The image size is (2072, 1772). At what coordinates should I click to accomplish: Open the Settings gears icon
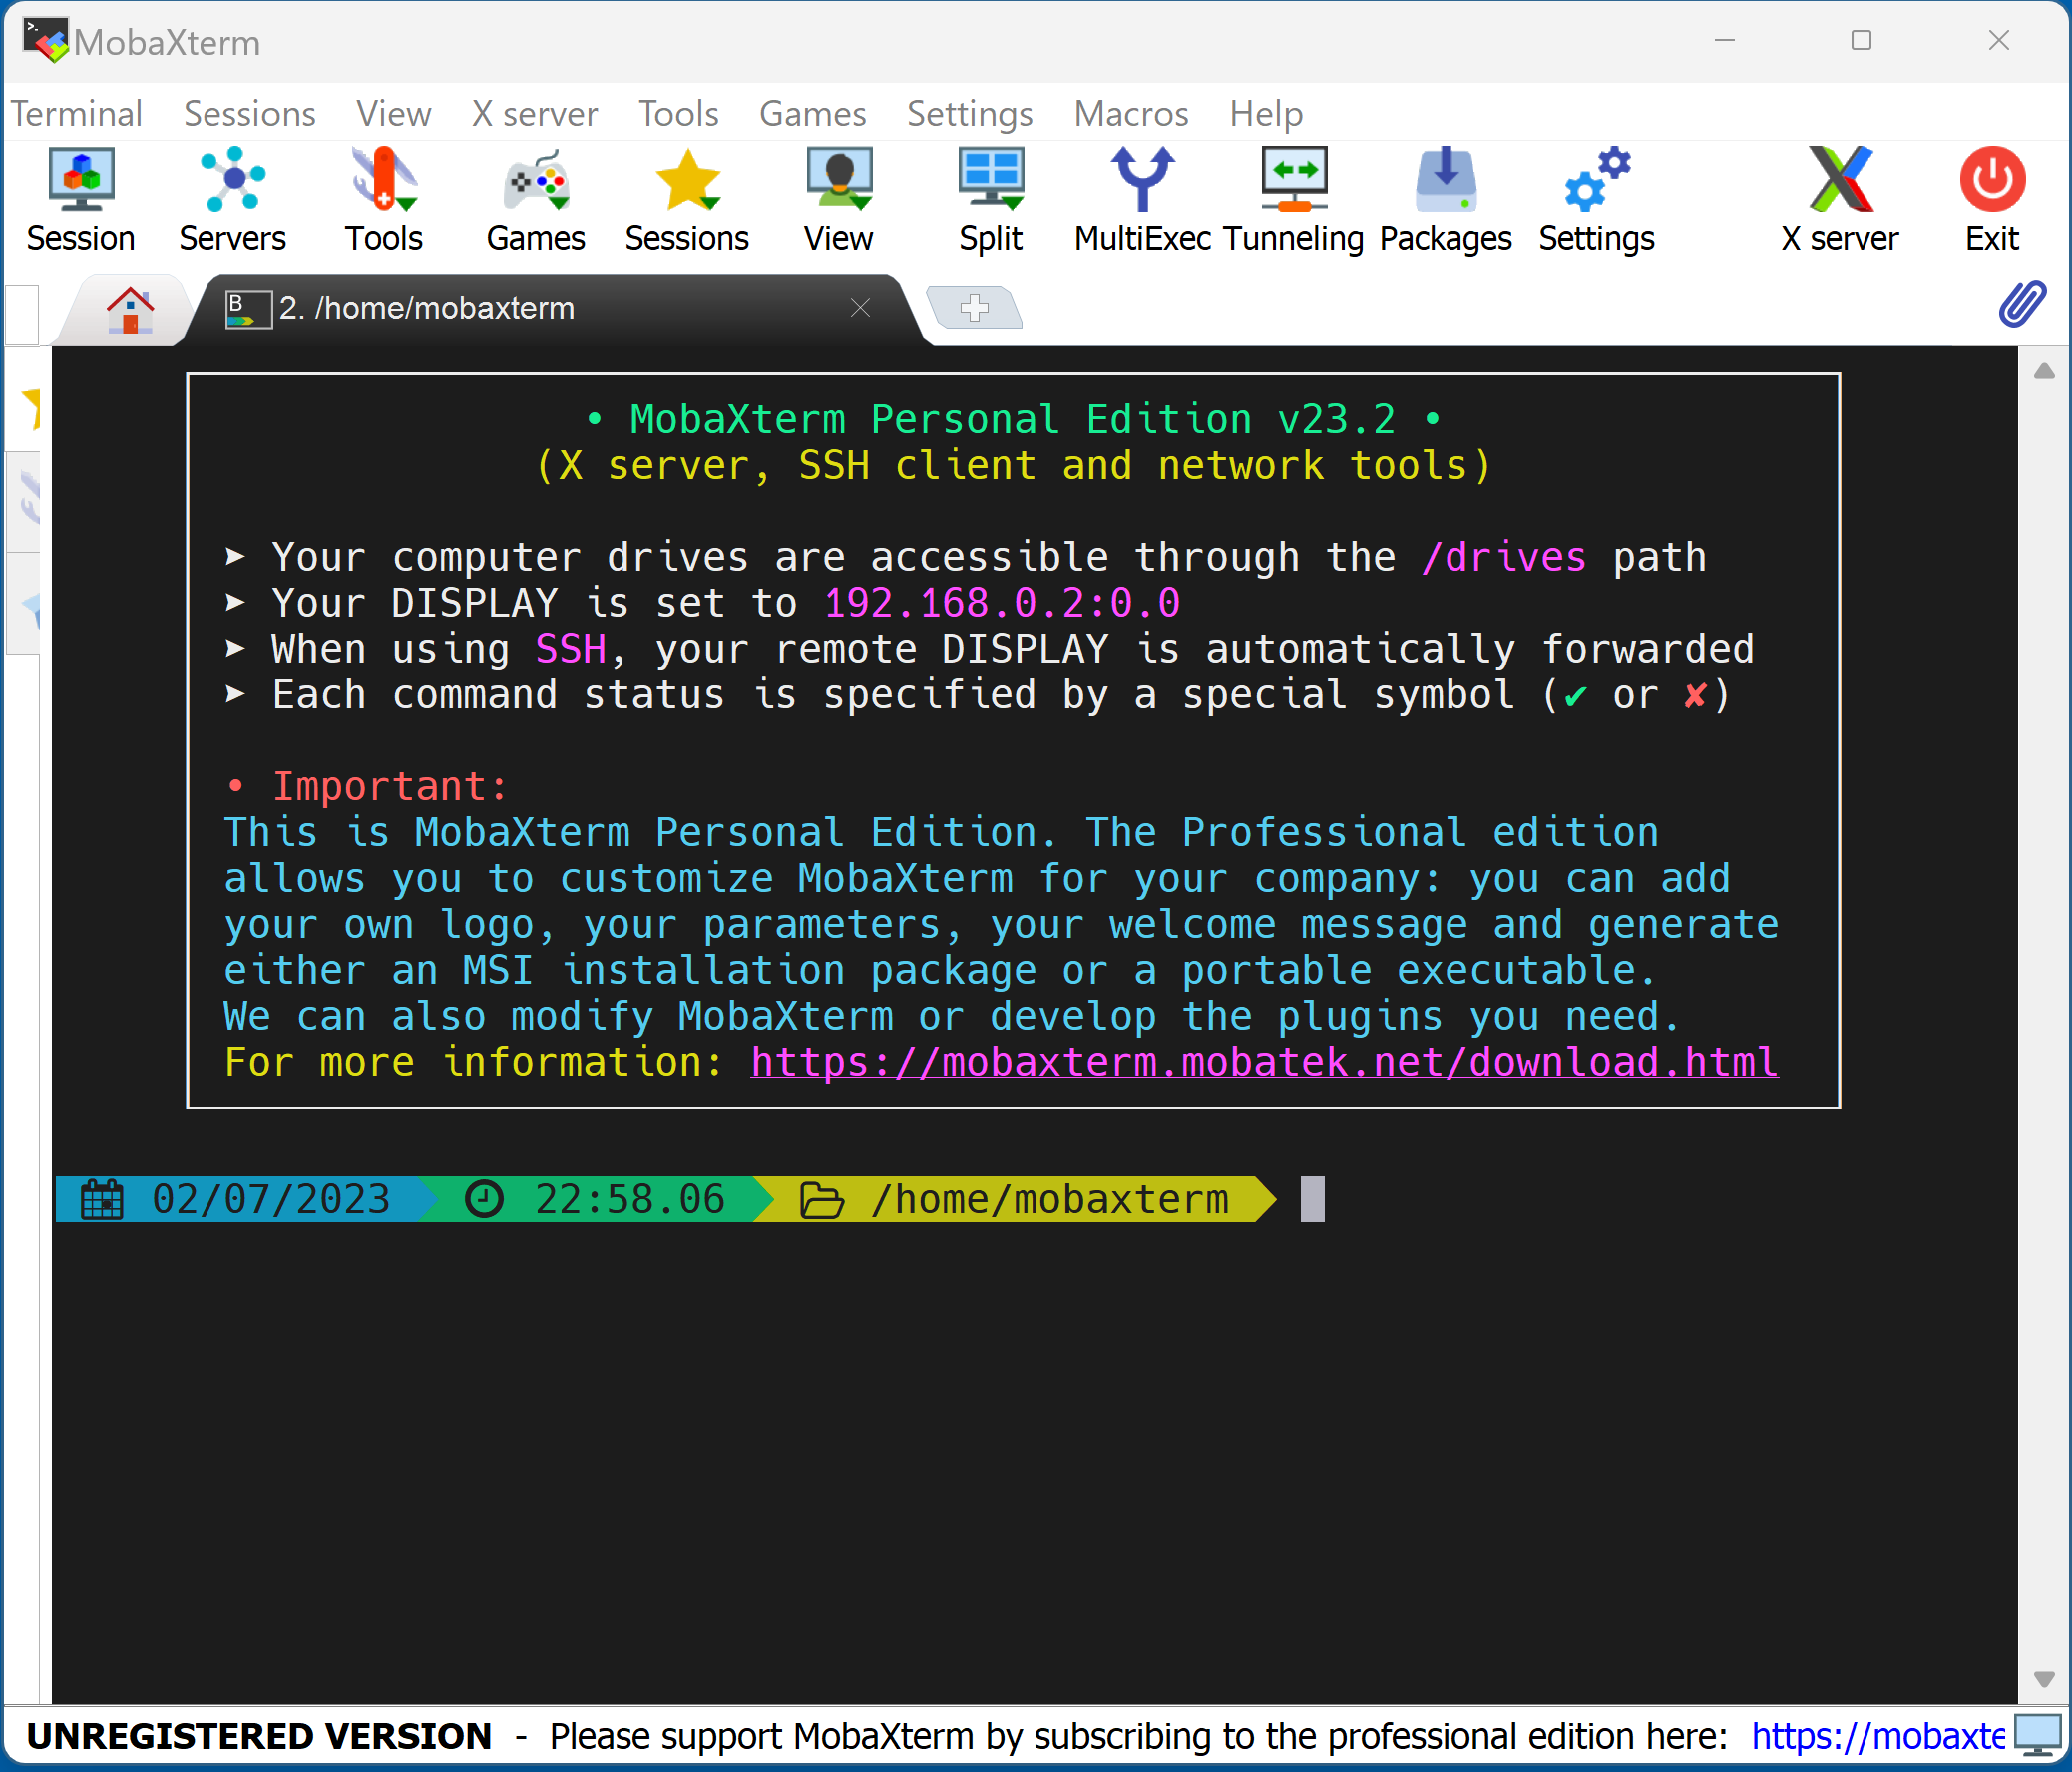1597,200
